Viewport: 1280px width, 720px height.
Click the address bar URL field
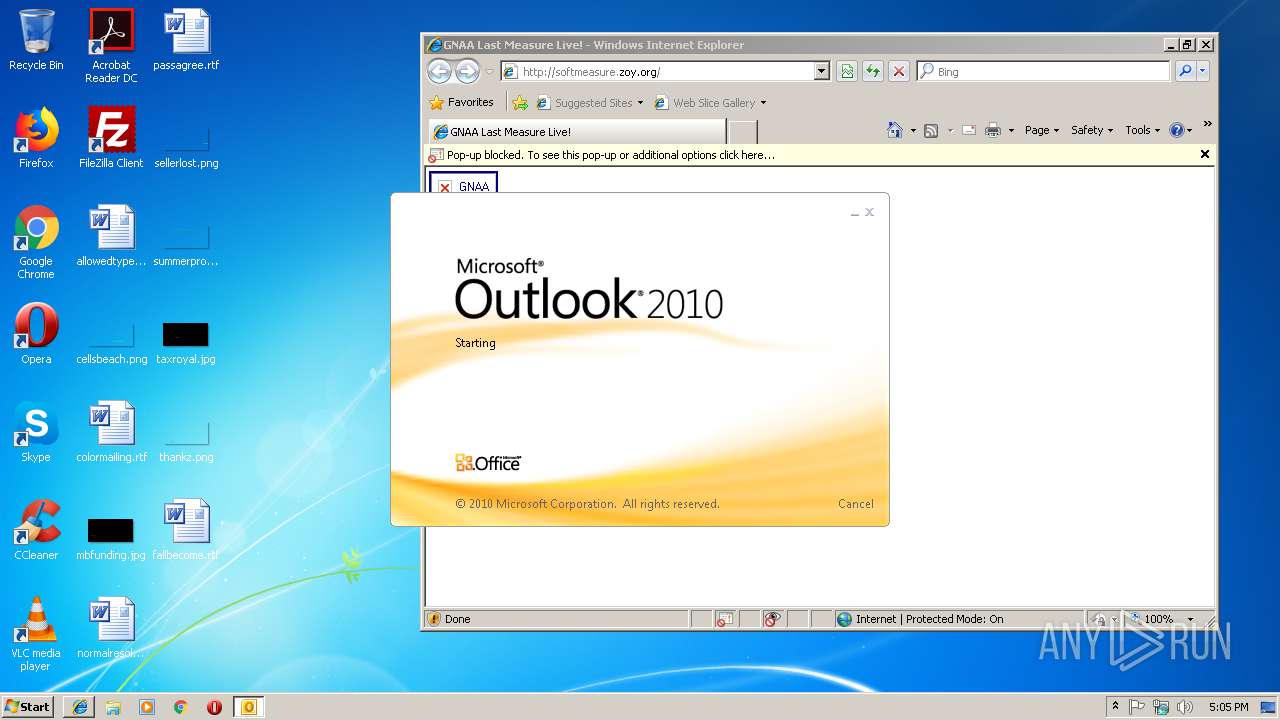[657, 71]
